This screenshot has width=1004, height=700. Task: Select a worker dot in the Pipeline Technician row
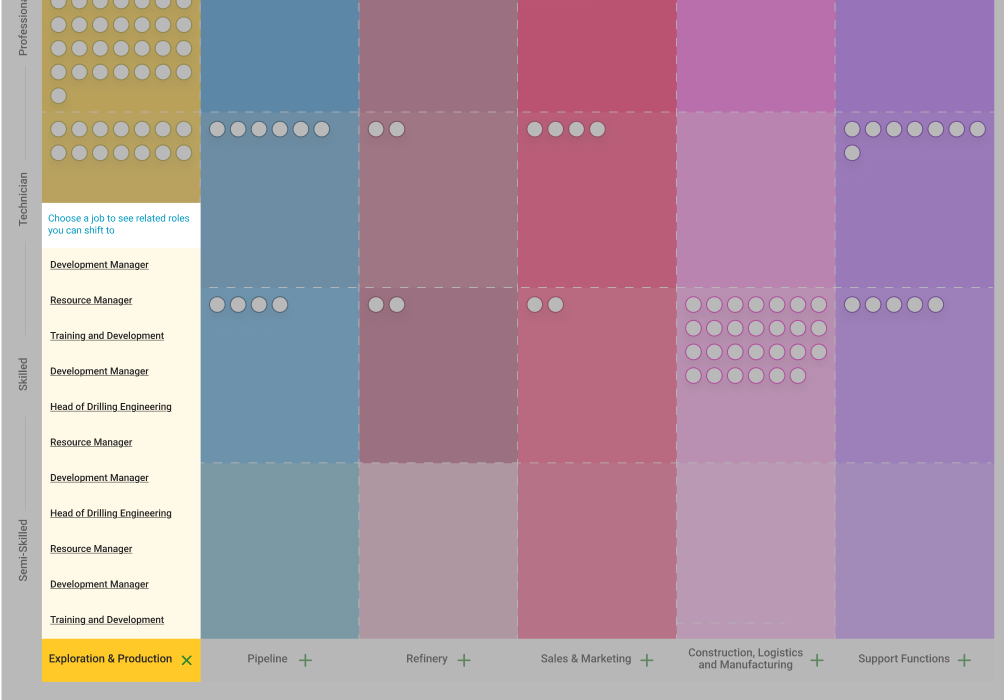[237, 129]
